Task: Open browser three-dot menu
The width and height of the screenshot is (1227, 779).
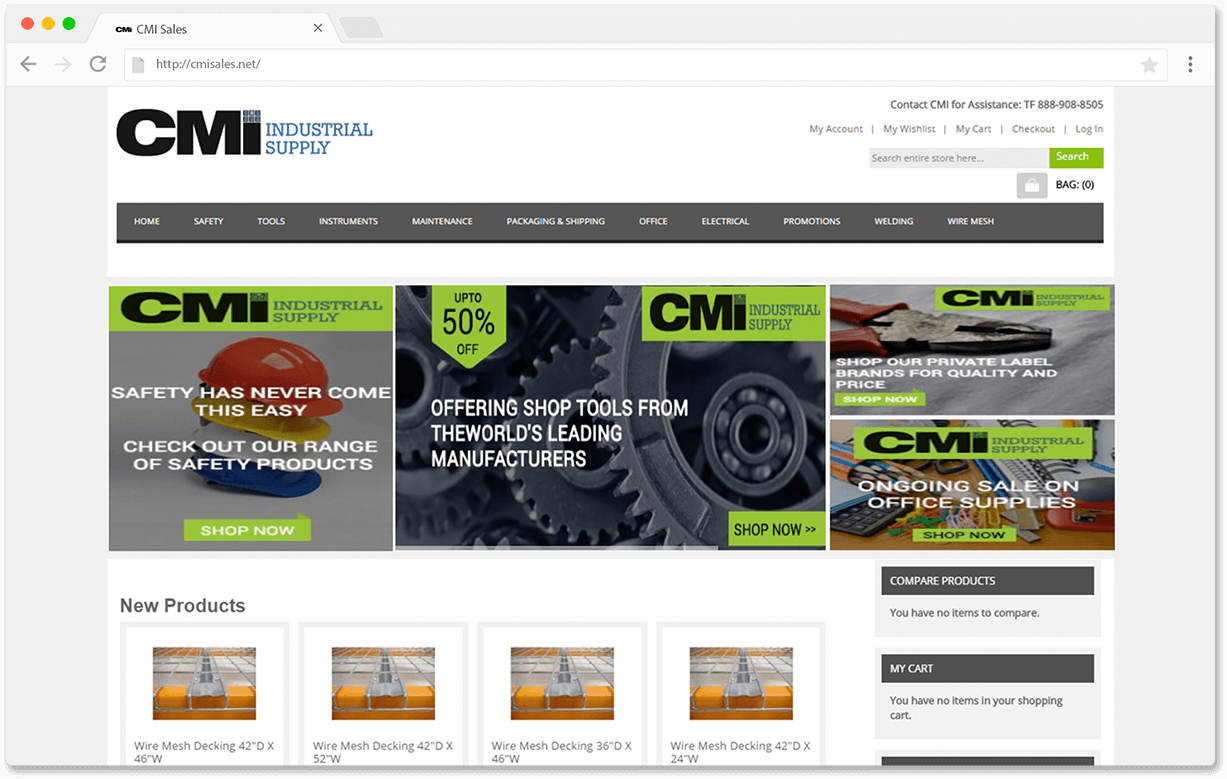Action: pos(1190,64)
